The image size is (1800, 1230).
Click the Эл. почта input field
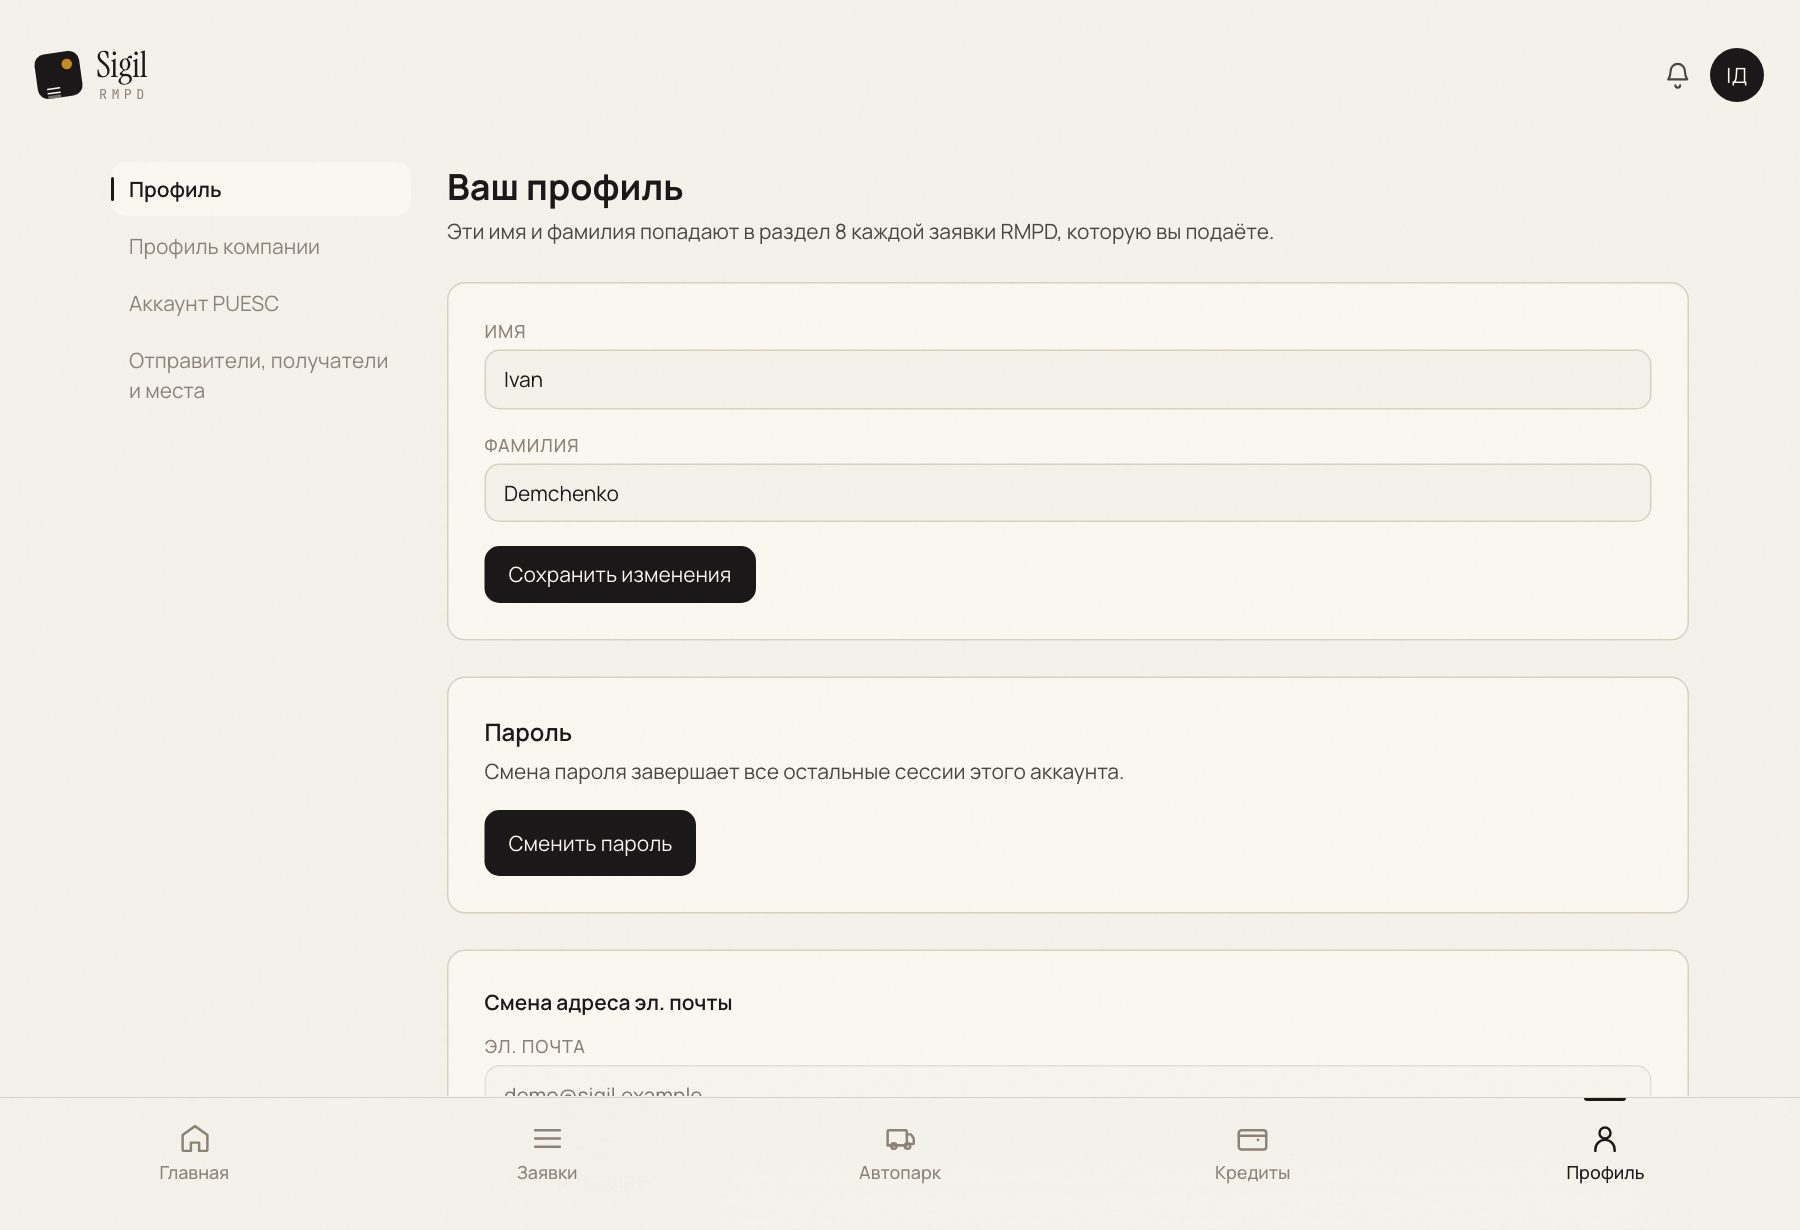coord(1067,1083)
